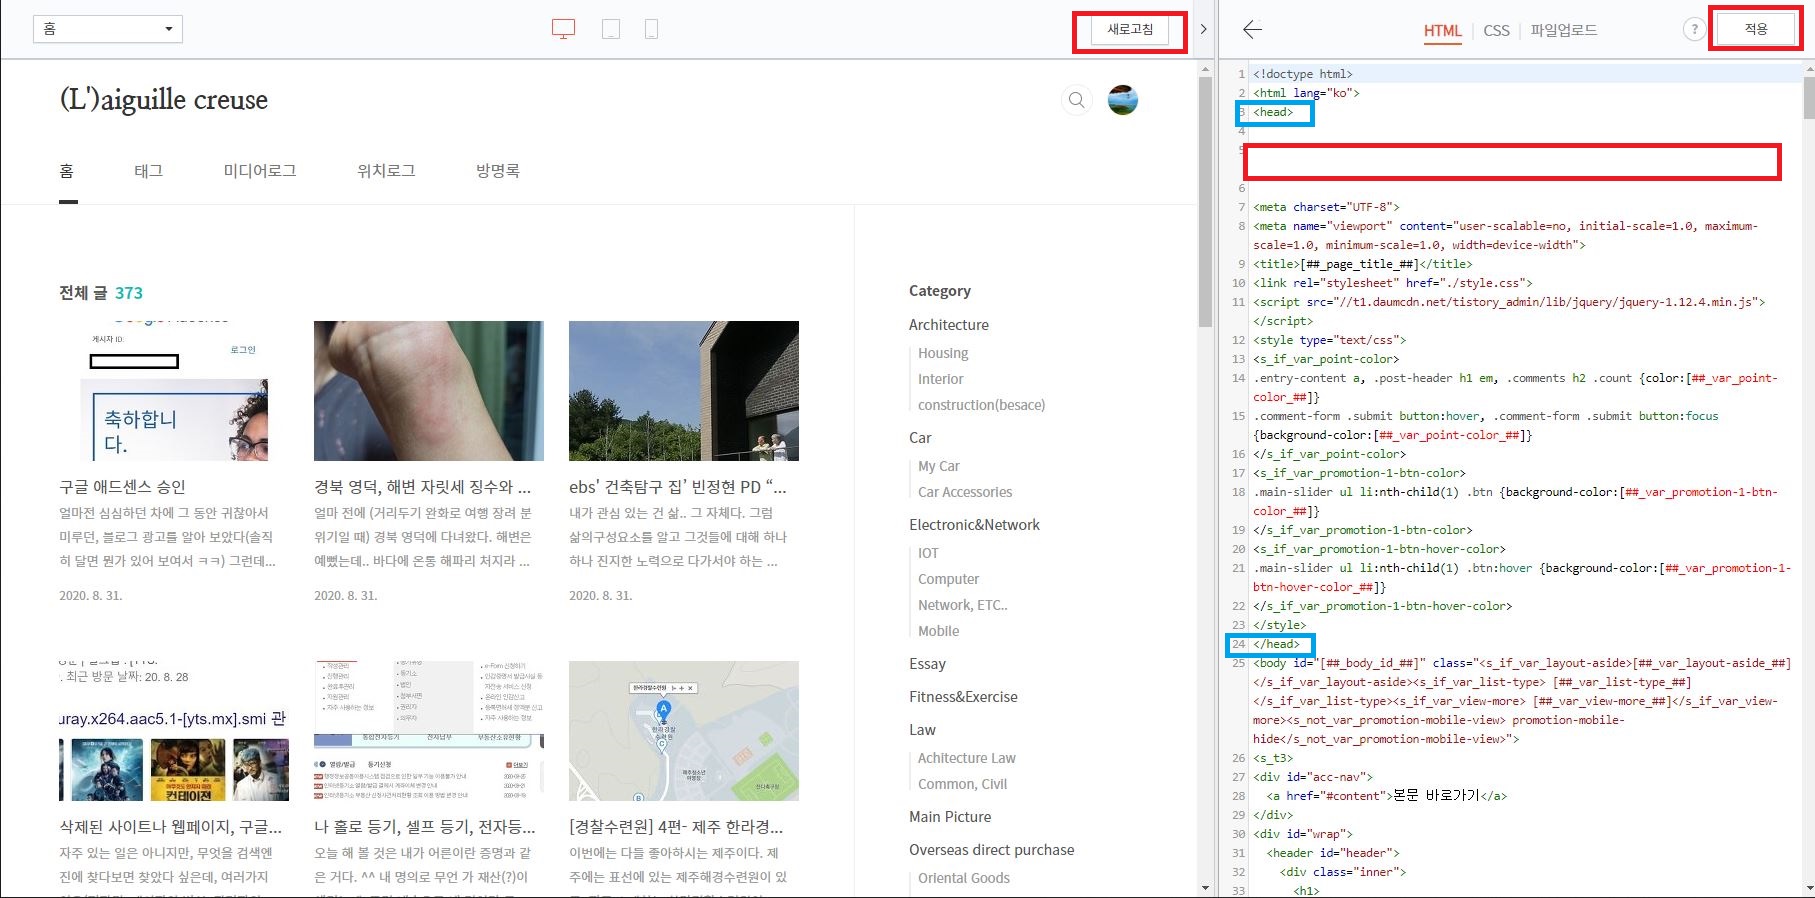Open the Architecture category

[x=949, y=325]
